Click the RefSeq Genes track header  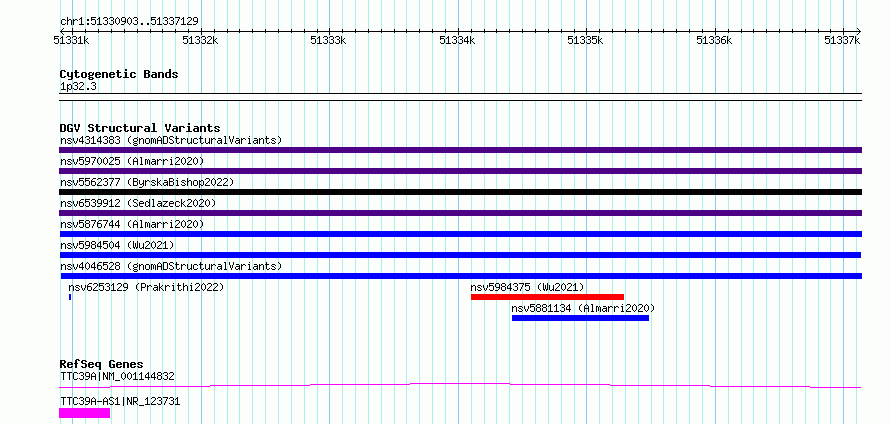click(101, 364)
